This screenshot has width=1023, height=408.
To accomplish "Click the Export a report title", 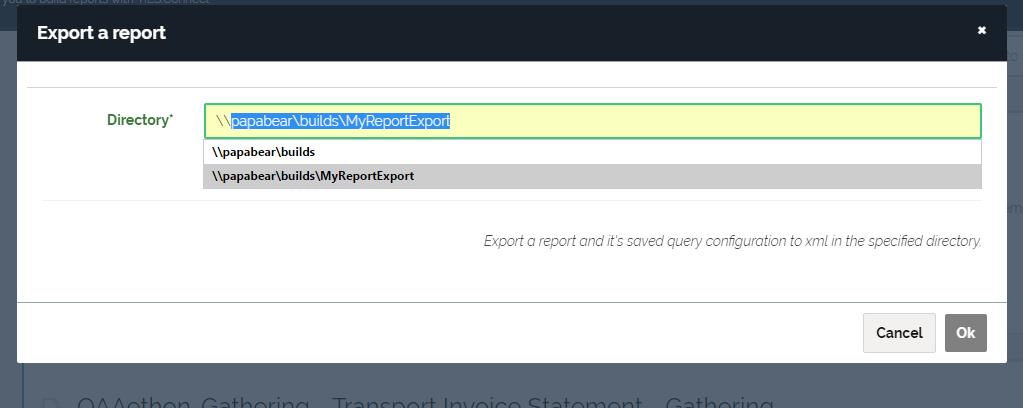I will (x=101, y=33).
